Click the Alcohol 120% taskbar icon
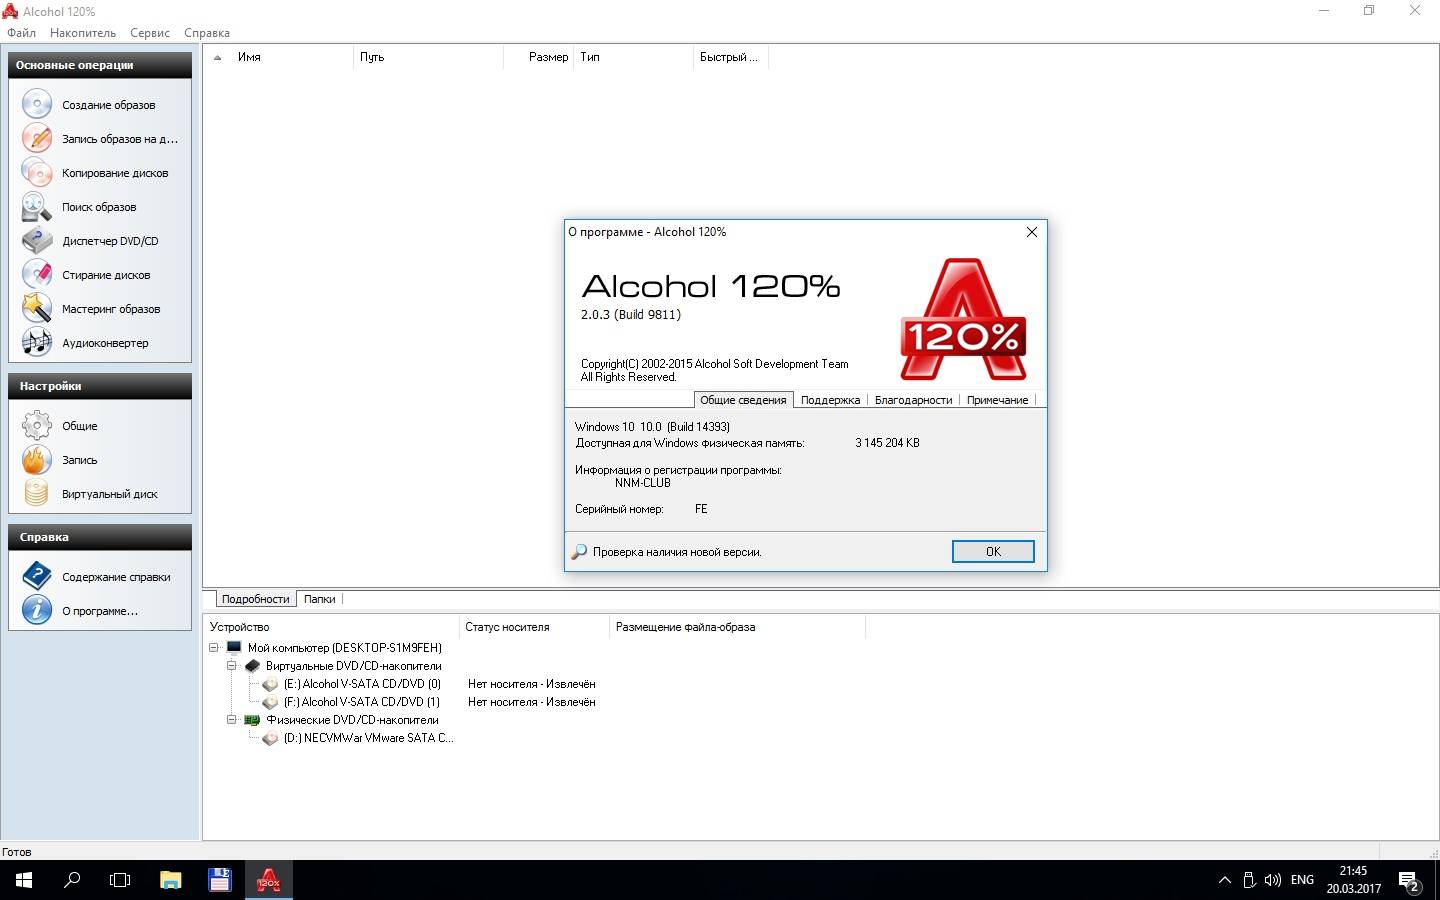The image size is (1440, 900). 268,880
